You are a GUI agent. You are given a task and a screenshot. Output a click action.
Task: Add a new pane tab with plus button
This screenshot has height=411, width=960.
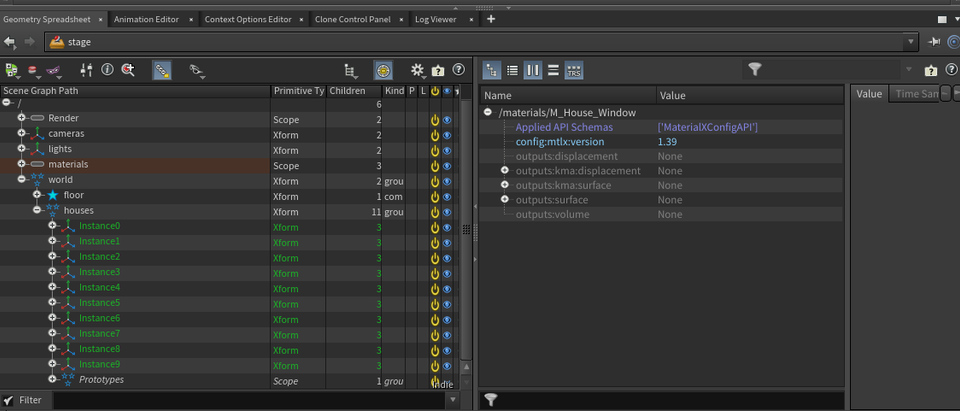[x=490, y=19]
